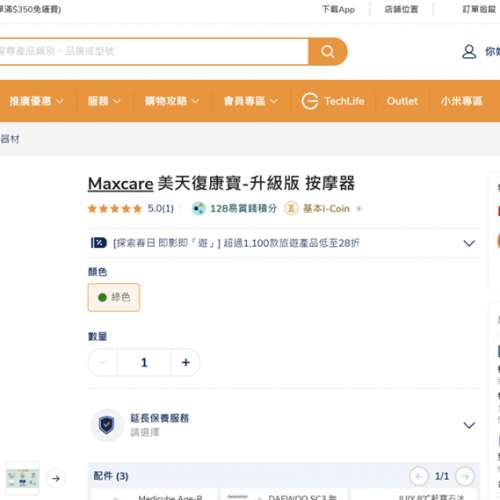Image resolution: width=500 pixels, height=500 pixels.
Task: Click the 延長保養服務 label
Action: [160, 418]
